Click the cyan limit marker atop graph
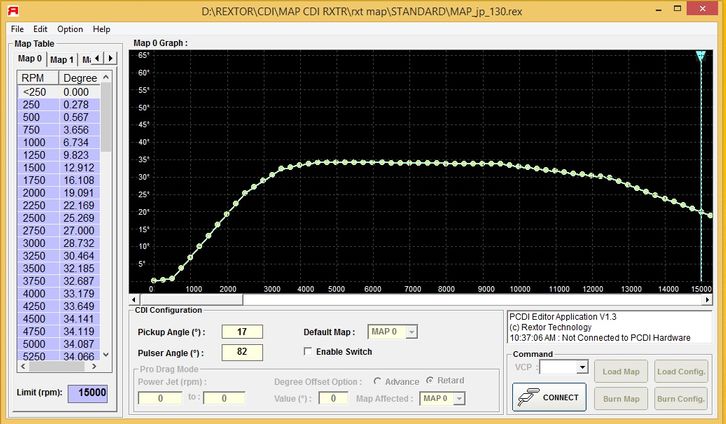726x424 pixels. 701,56
